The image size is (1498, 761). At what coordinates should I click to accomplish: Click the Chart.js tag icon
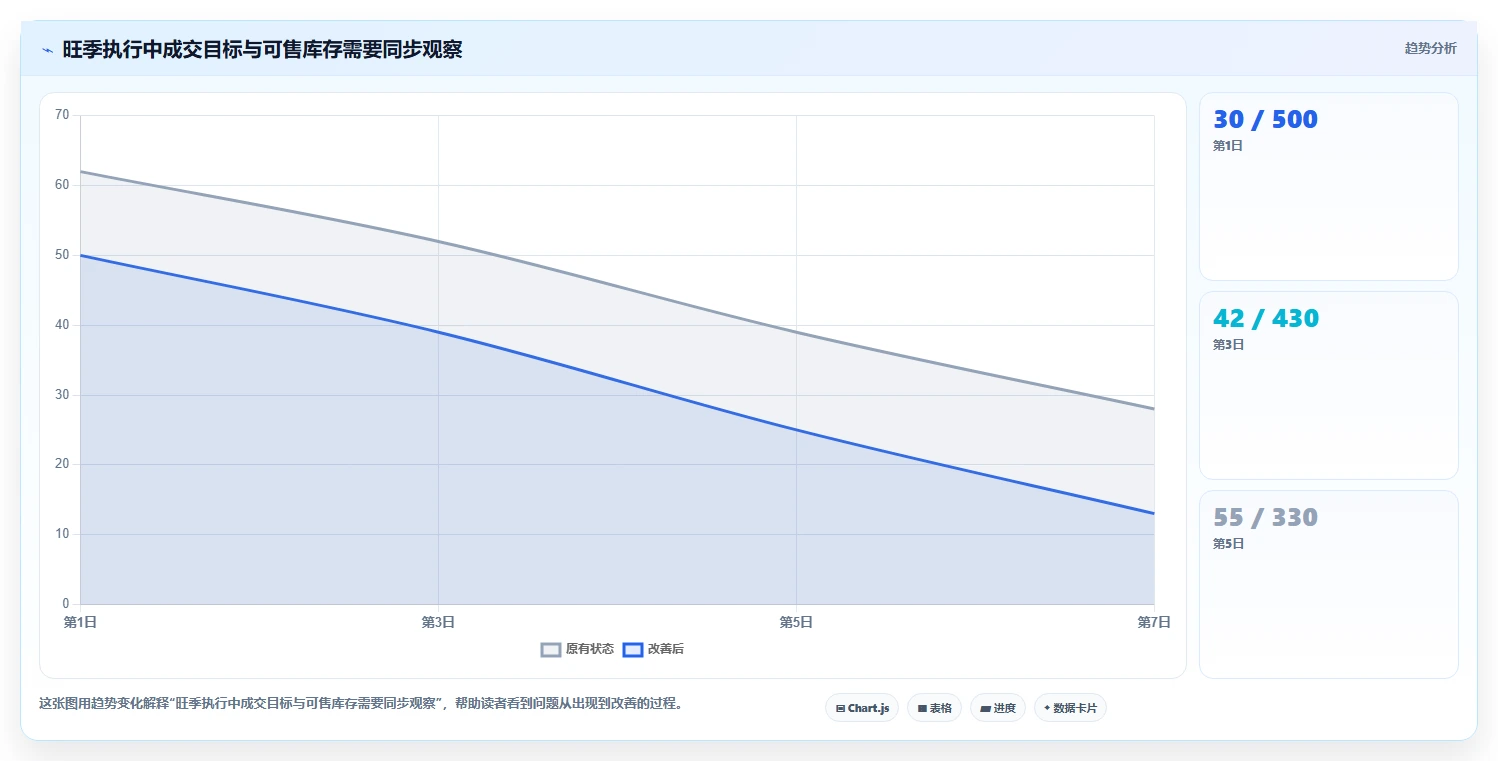point(840,708)
